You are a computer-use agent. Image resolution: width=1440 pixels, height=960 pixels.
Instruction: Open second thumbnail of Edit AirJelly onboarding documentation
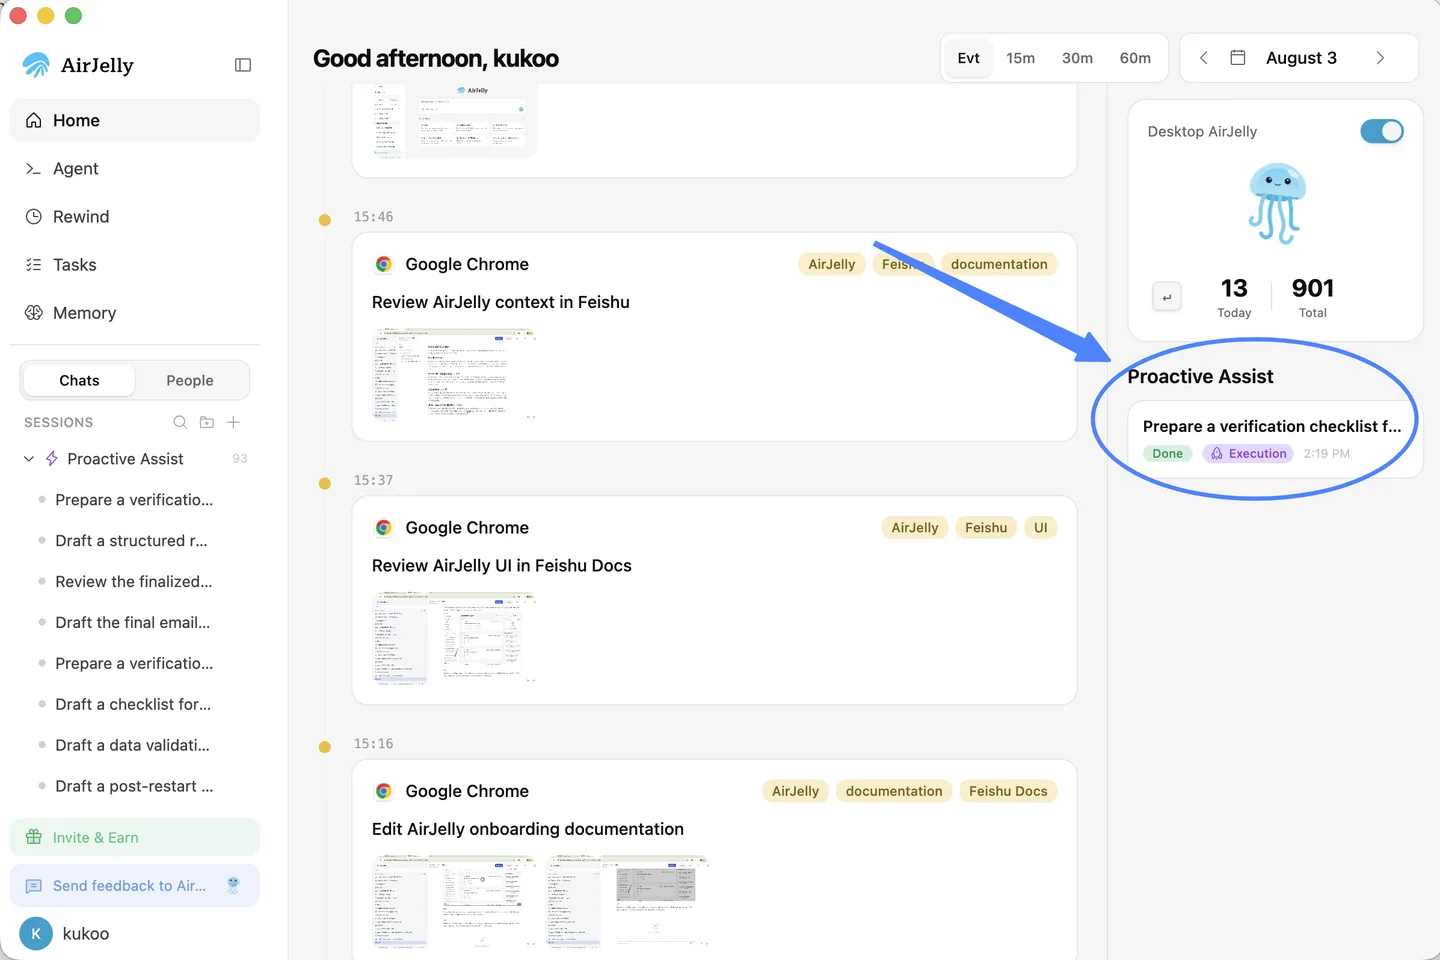coord(628,901)
